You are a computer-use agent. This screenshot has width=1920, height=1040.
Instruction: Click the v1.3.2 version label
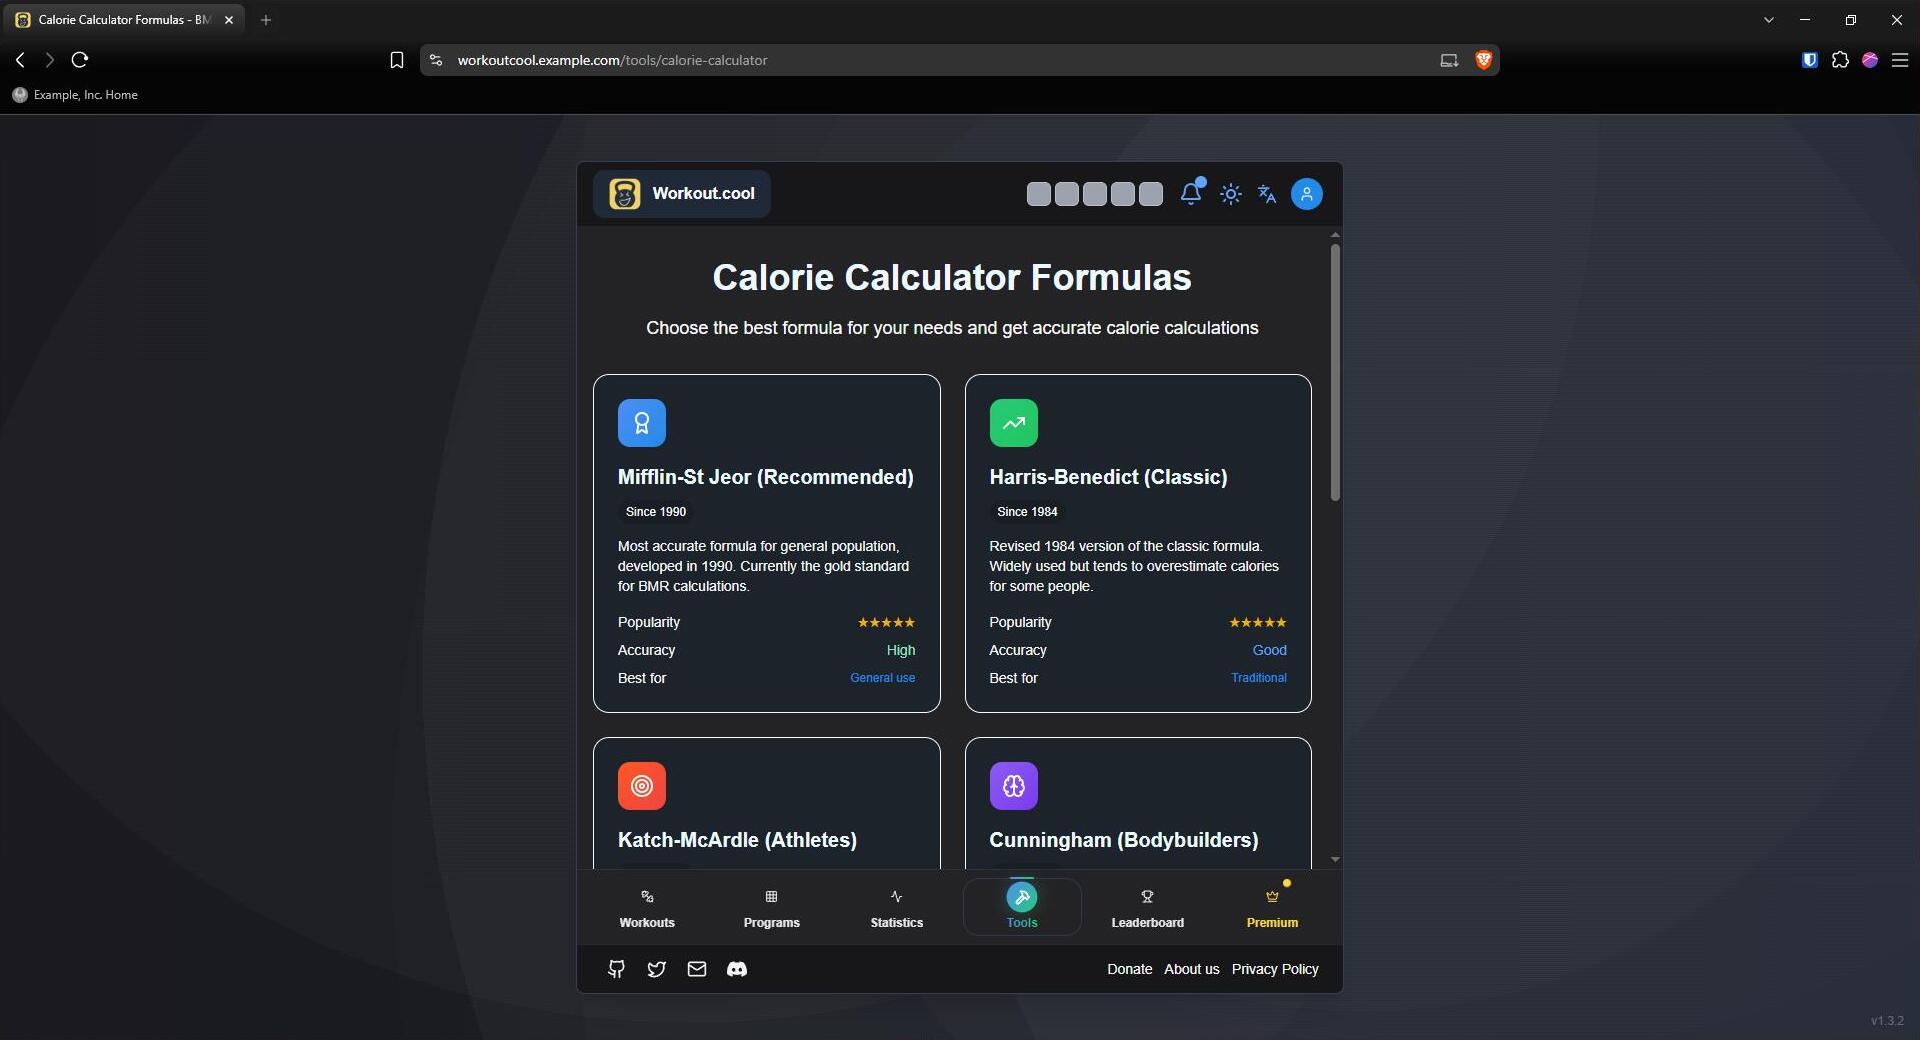1887,1021
